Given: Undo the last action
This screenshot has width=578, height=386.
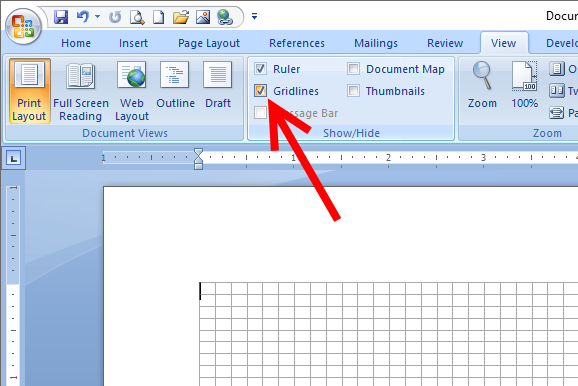Looking at the screenshot, I should (x=83, y=17).
